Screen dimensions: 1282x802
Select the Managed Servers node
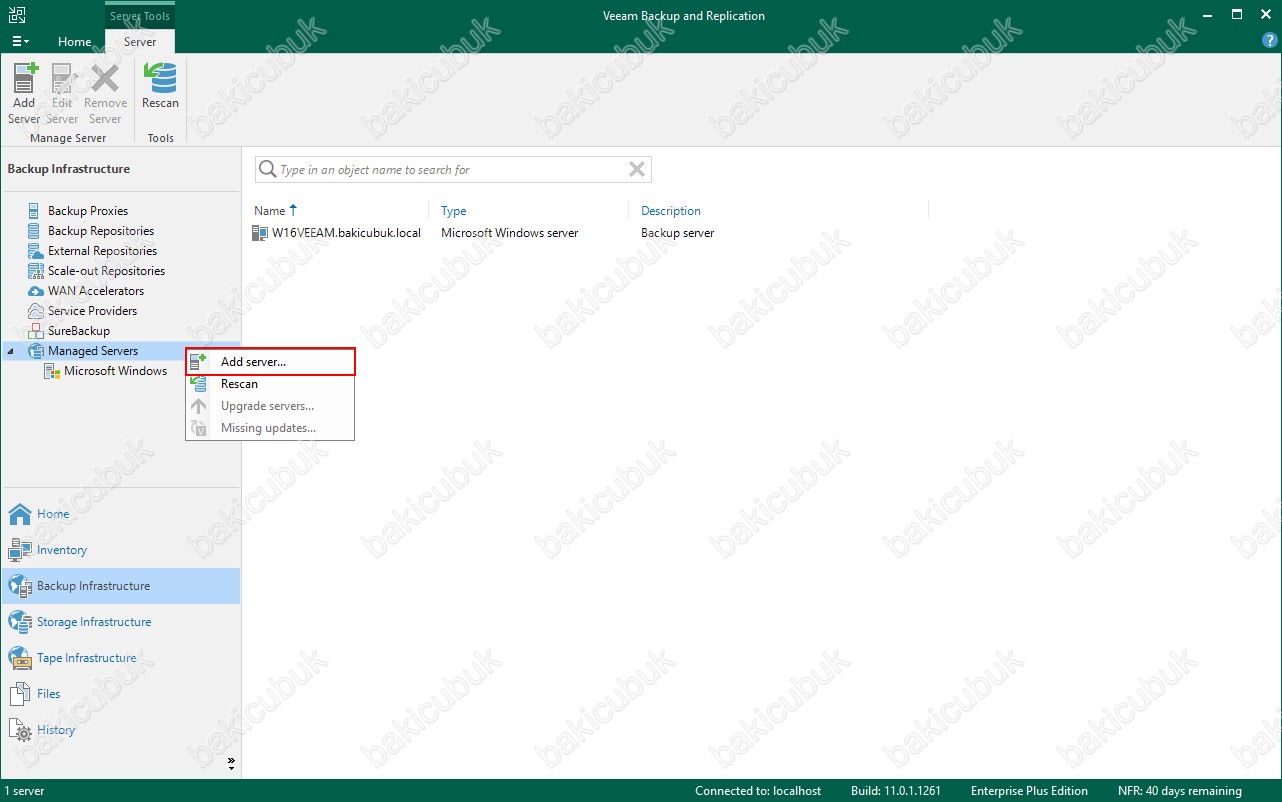pos(93,351)
